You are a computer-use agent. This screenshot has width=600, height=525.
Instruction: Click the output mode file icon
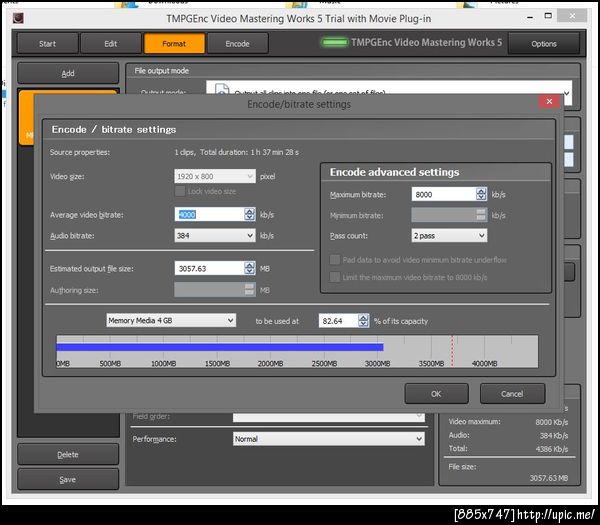click(222, 89)
